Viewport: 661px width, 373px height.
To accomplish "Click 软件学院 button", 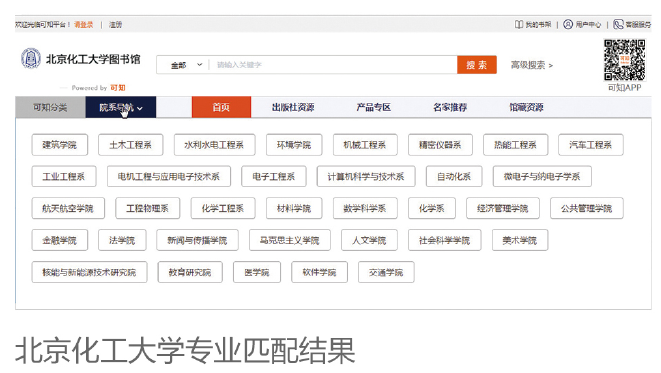I will click(320, 272).
